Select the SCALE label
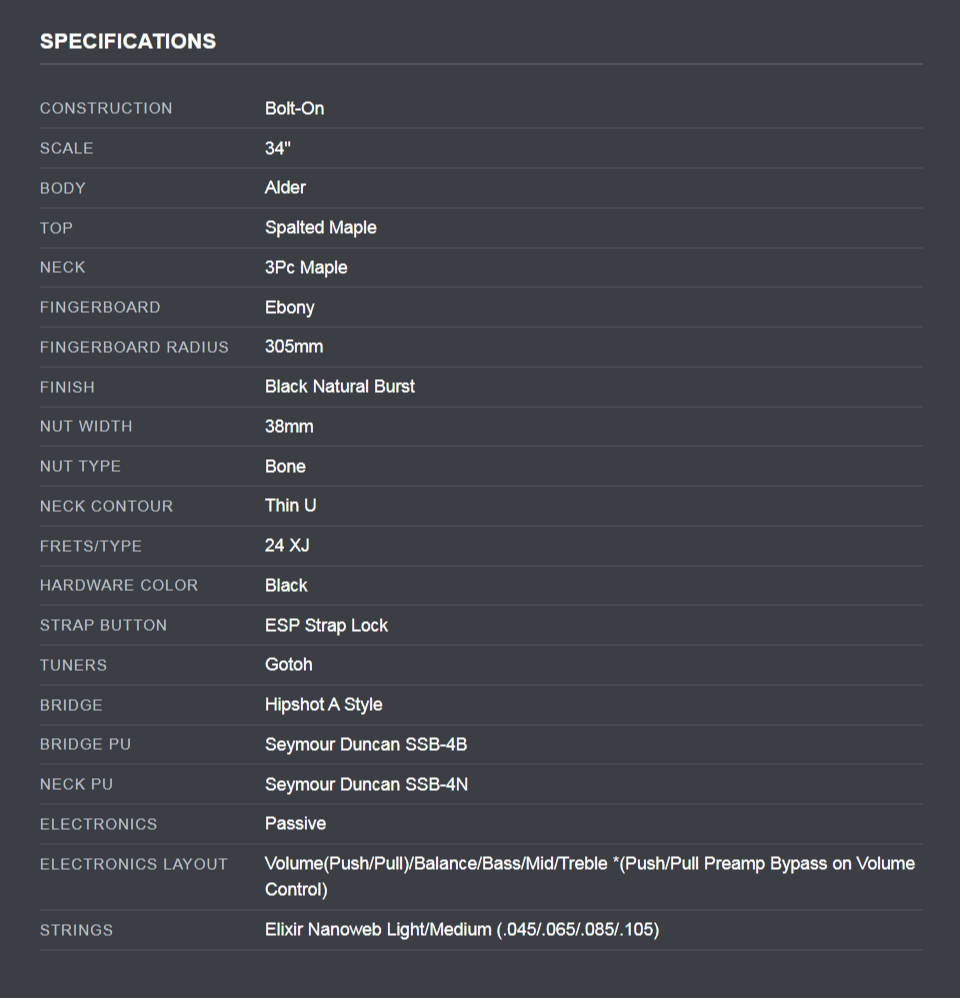 pyautogui.click(x=67, y=148)
